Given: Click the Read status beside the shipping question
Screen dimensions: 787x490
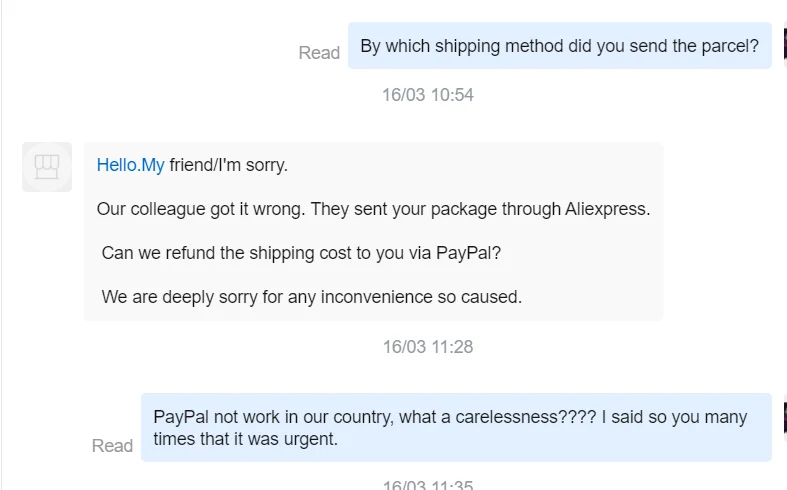Looking at the screenshot, I should pos(319,53).
